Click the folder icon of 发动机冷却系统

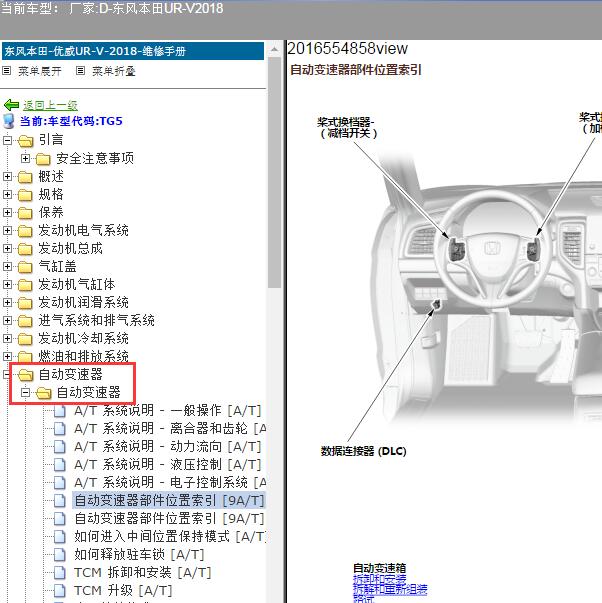(25, 339)
